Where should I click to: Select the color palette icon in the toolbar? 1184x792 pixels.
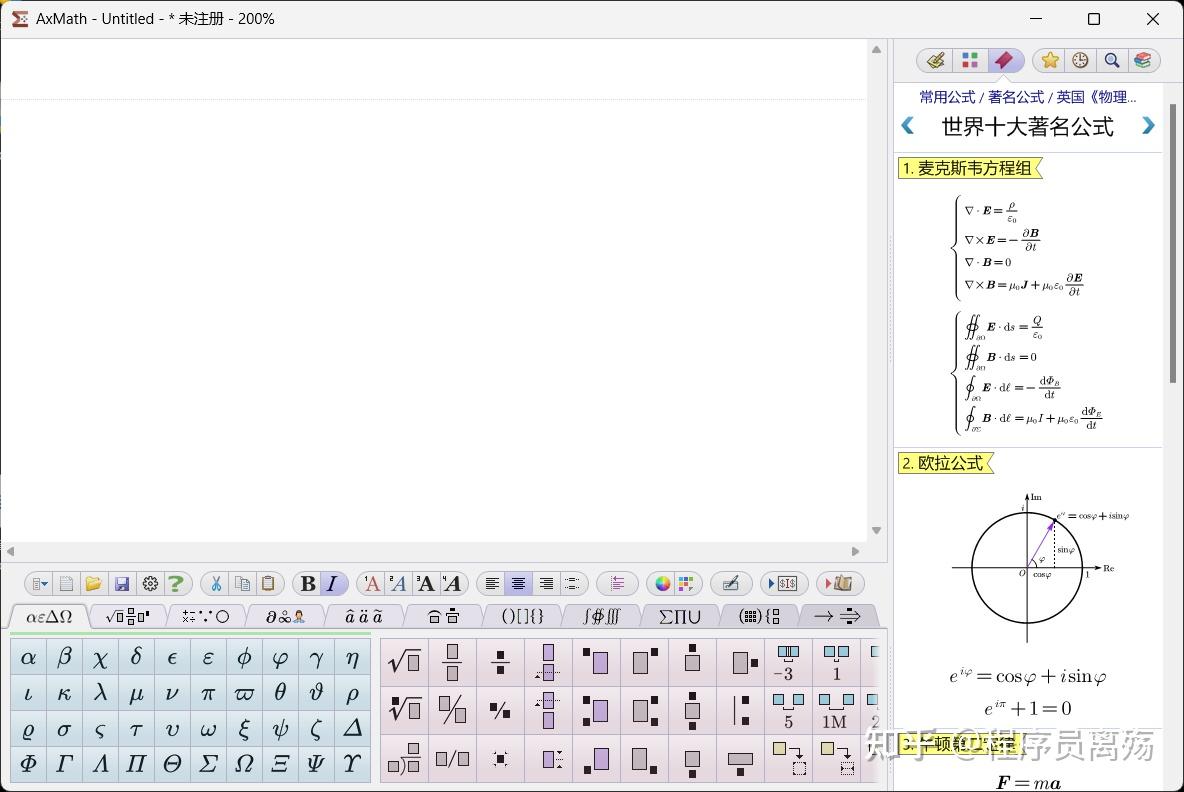click(661, 583)
